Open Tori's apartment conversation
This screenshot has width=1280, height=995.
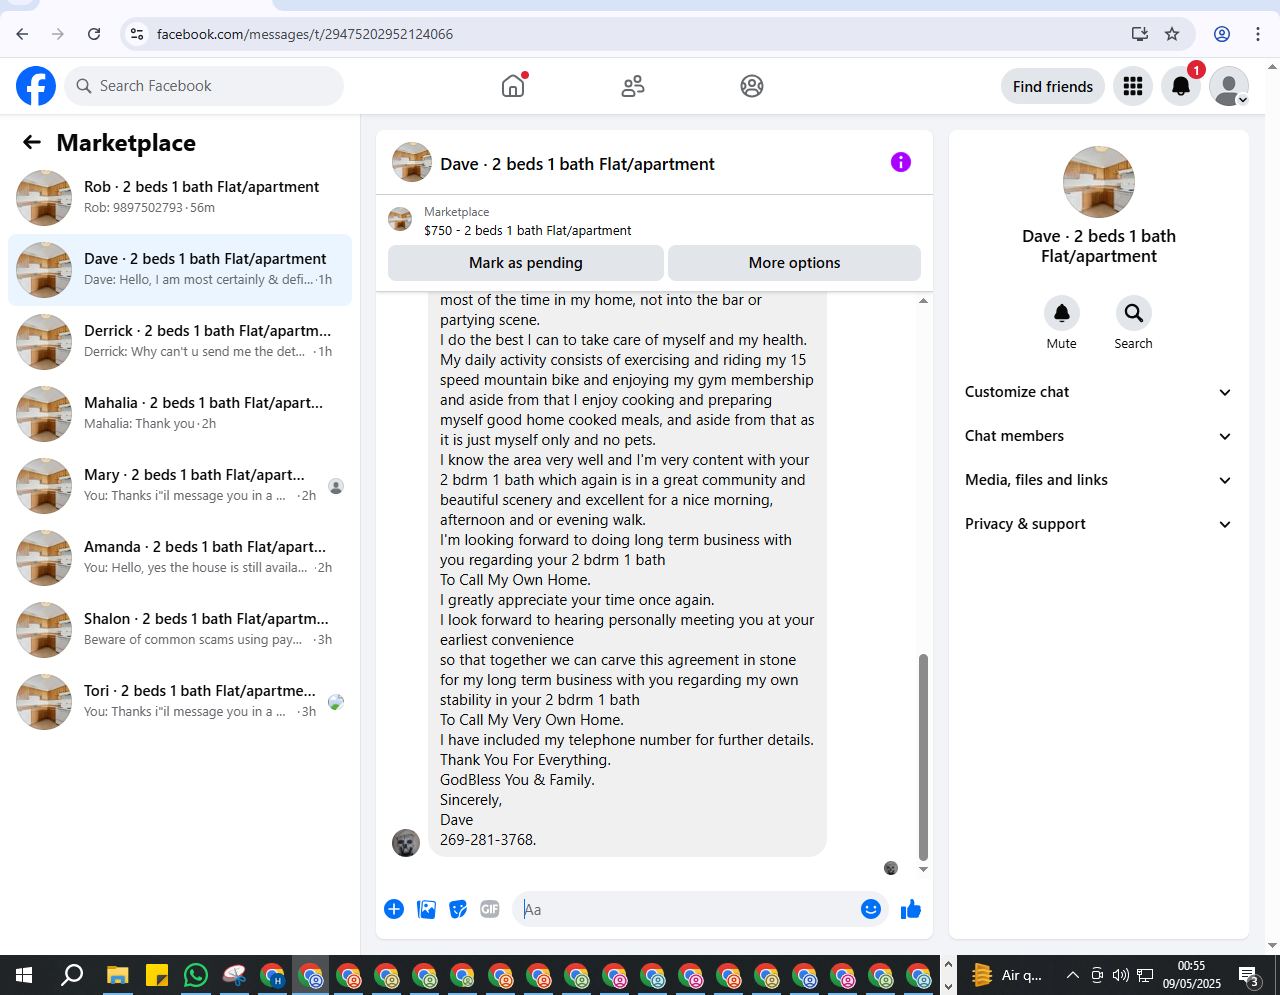pos(180,702)
